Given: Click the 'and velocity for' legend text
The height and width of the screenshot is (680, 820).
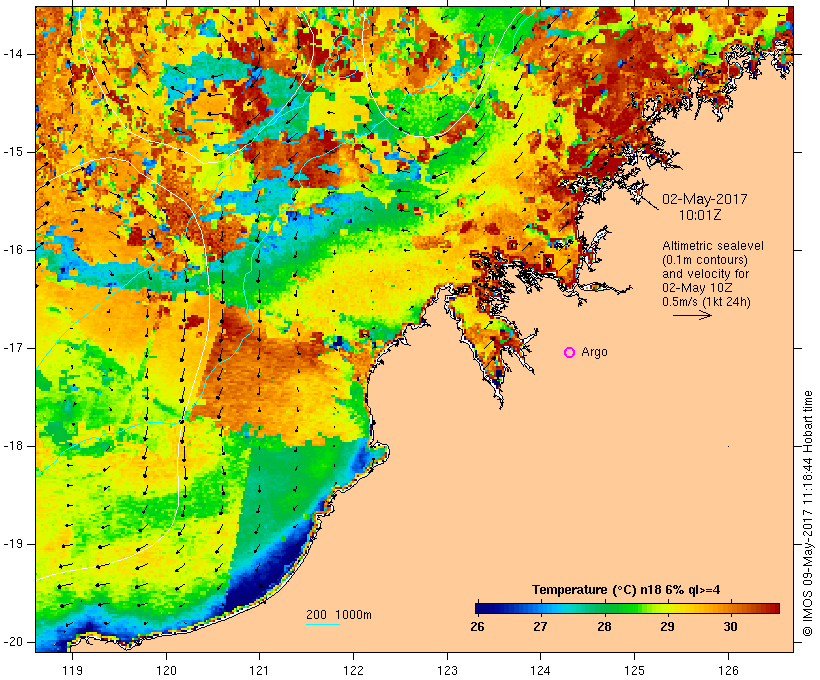Looking at the screenshot, I should click(x=705, y=274).
